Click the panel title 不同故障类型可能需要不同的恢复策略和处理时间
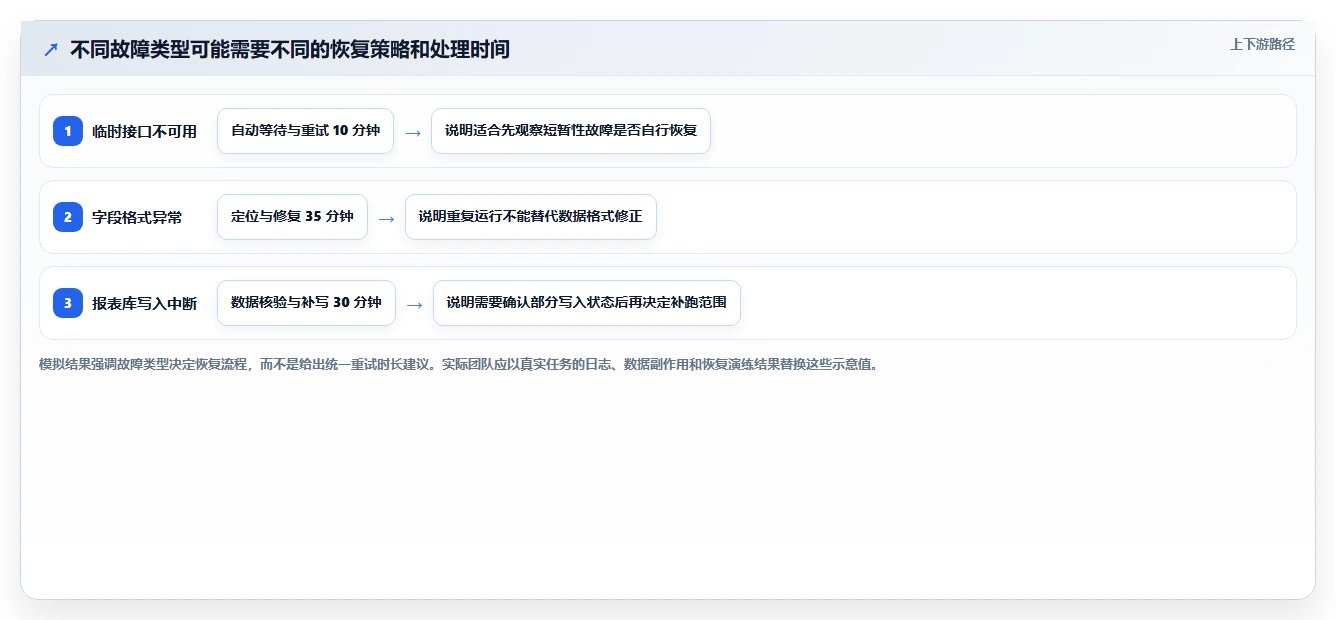This screenshot has height=620, width=1336. pos(290,49)
